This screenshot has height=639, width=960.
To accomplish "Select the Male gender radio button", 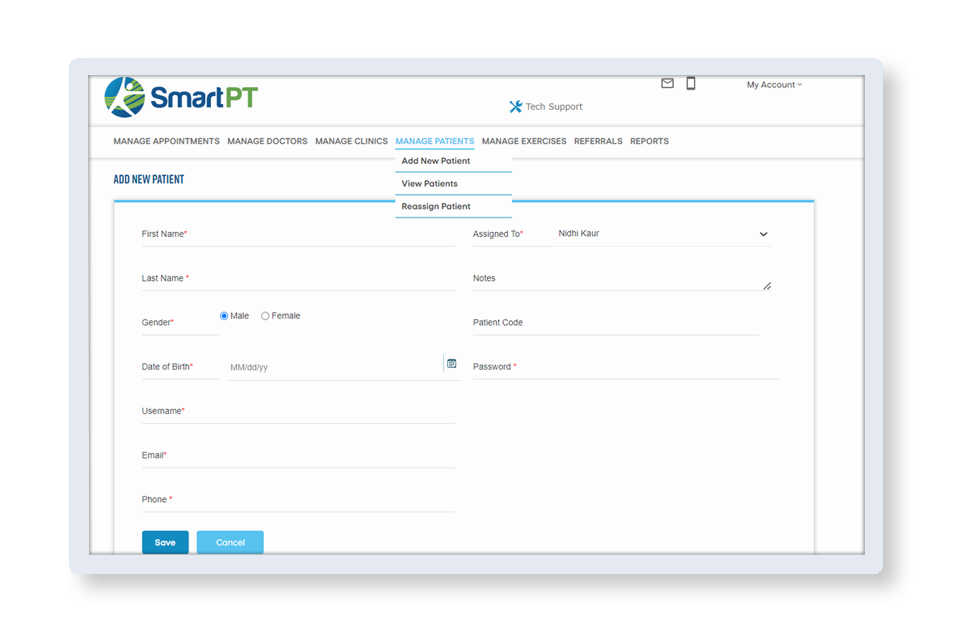I will [224, 316].
